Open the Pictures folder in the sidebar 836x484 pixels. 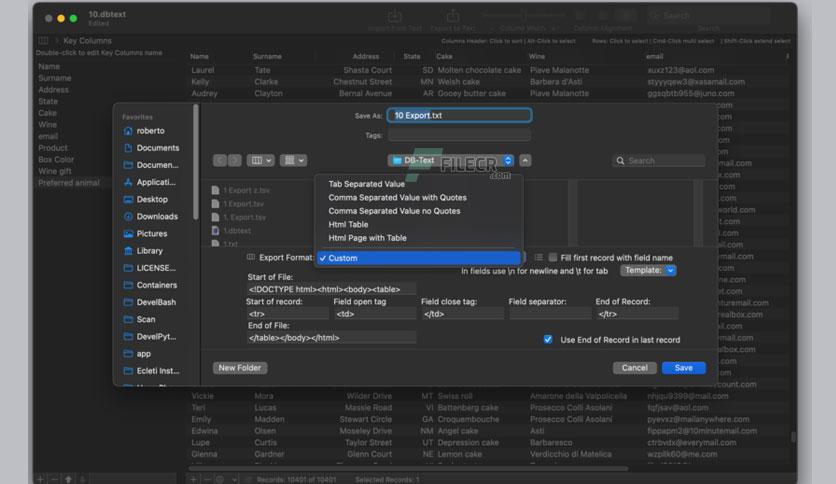[x=146, y=233]
